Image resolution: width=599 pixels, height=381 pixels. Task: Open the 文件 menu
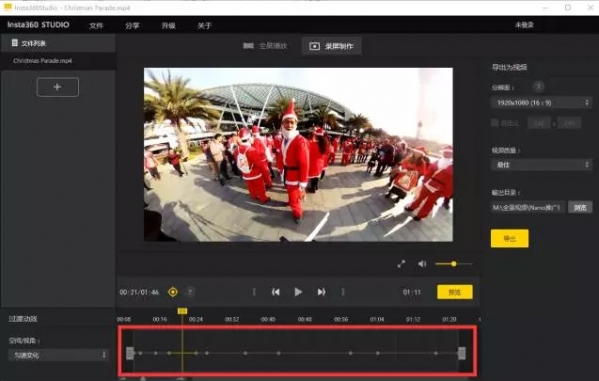click(x=96, y=26)
